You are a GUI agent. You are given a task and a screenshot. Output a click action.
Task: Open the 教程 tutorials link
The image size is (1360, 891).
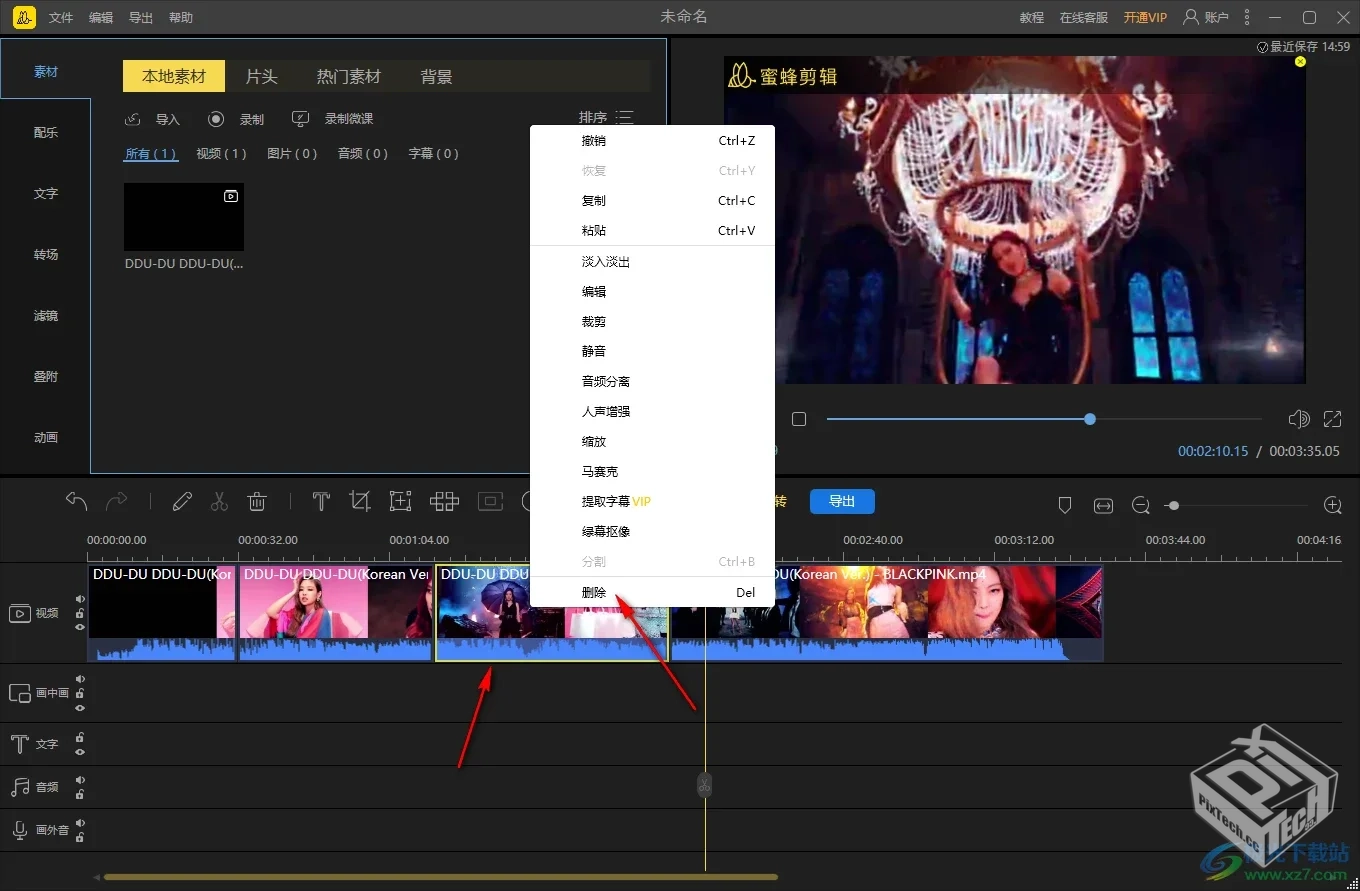point(1031,17)
